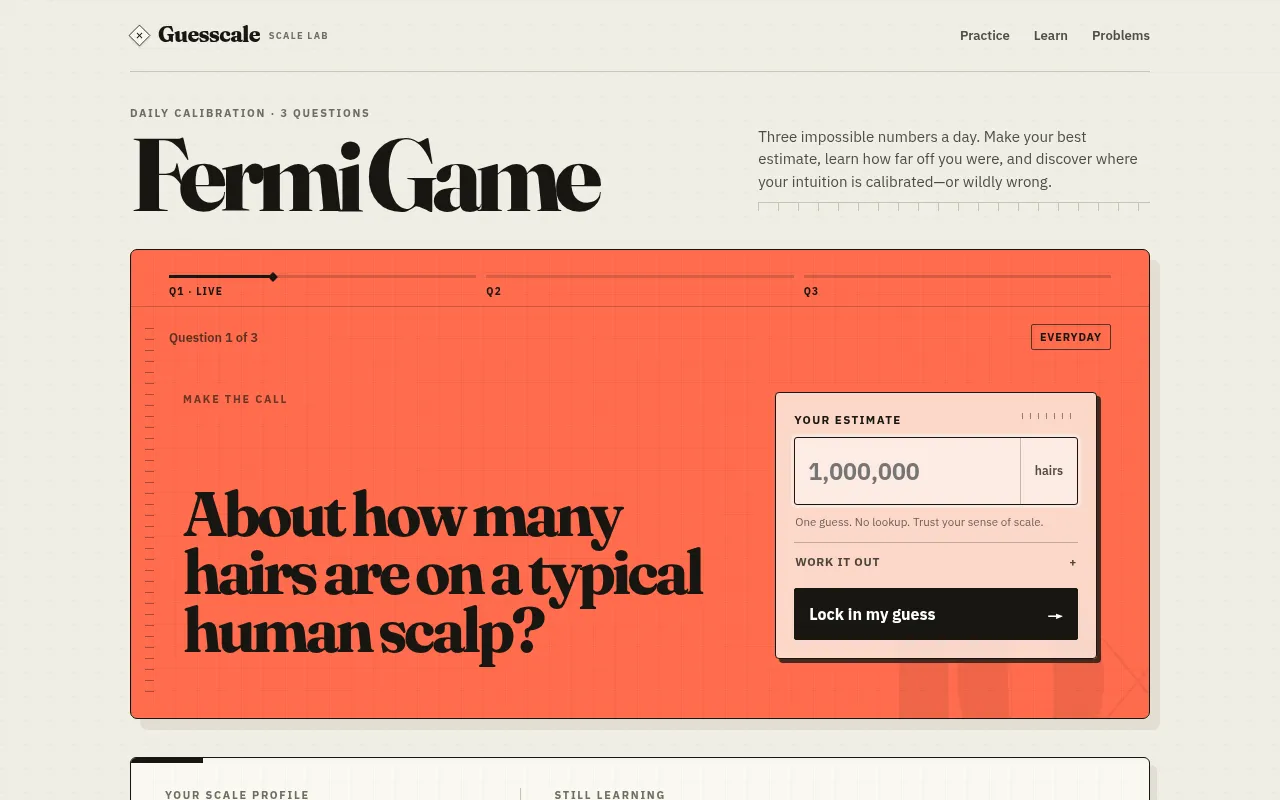The height and width of the screenshot is (800, 1280).
Task: Go to the Learn section
Action: pos(1051,36)
